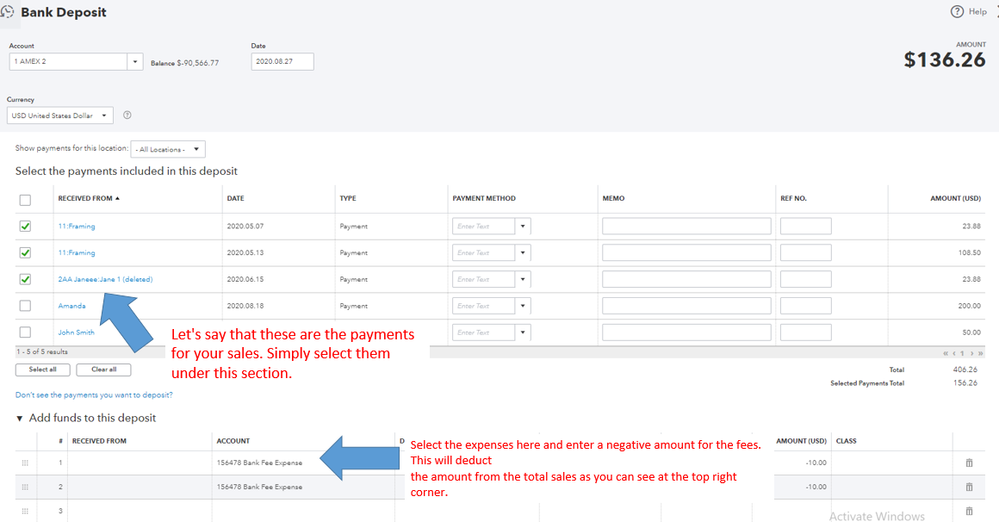
Task: Click the Memo field in the John Smith row
Action: tap(686, 332)
